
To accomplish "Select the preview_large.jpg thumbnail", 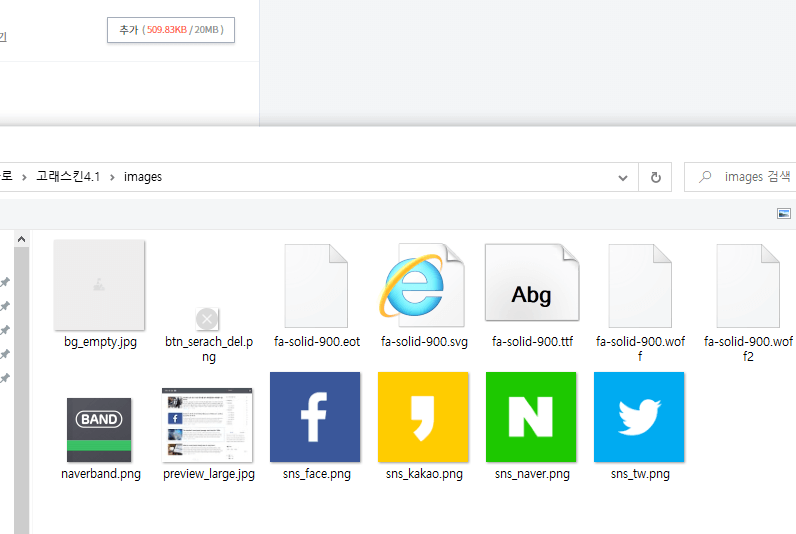I will (207, 425).
